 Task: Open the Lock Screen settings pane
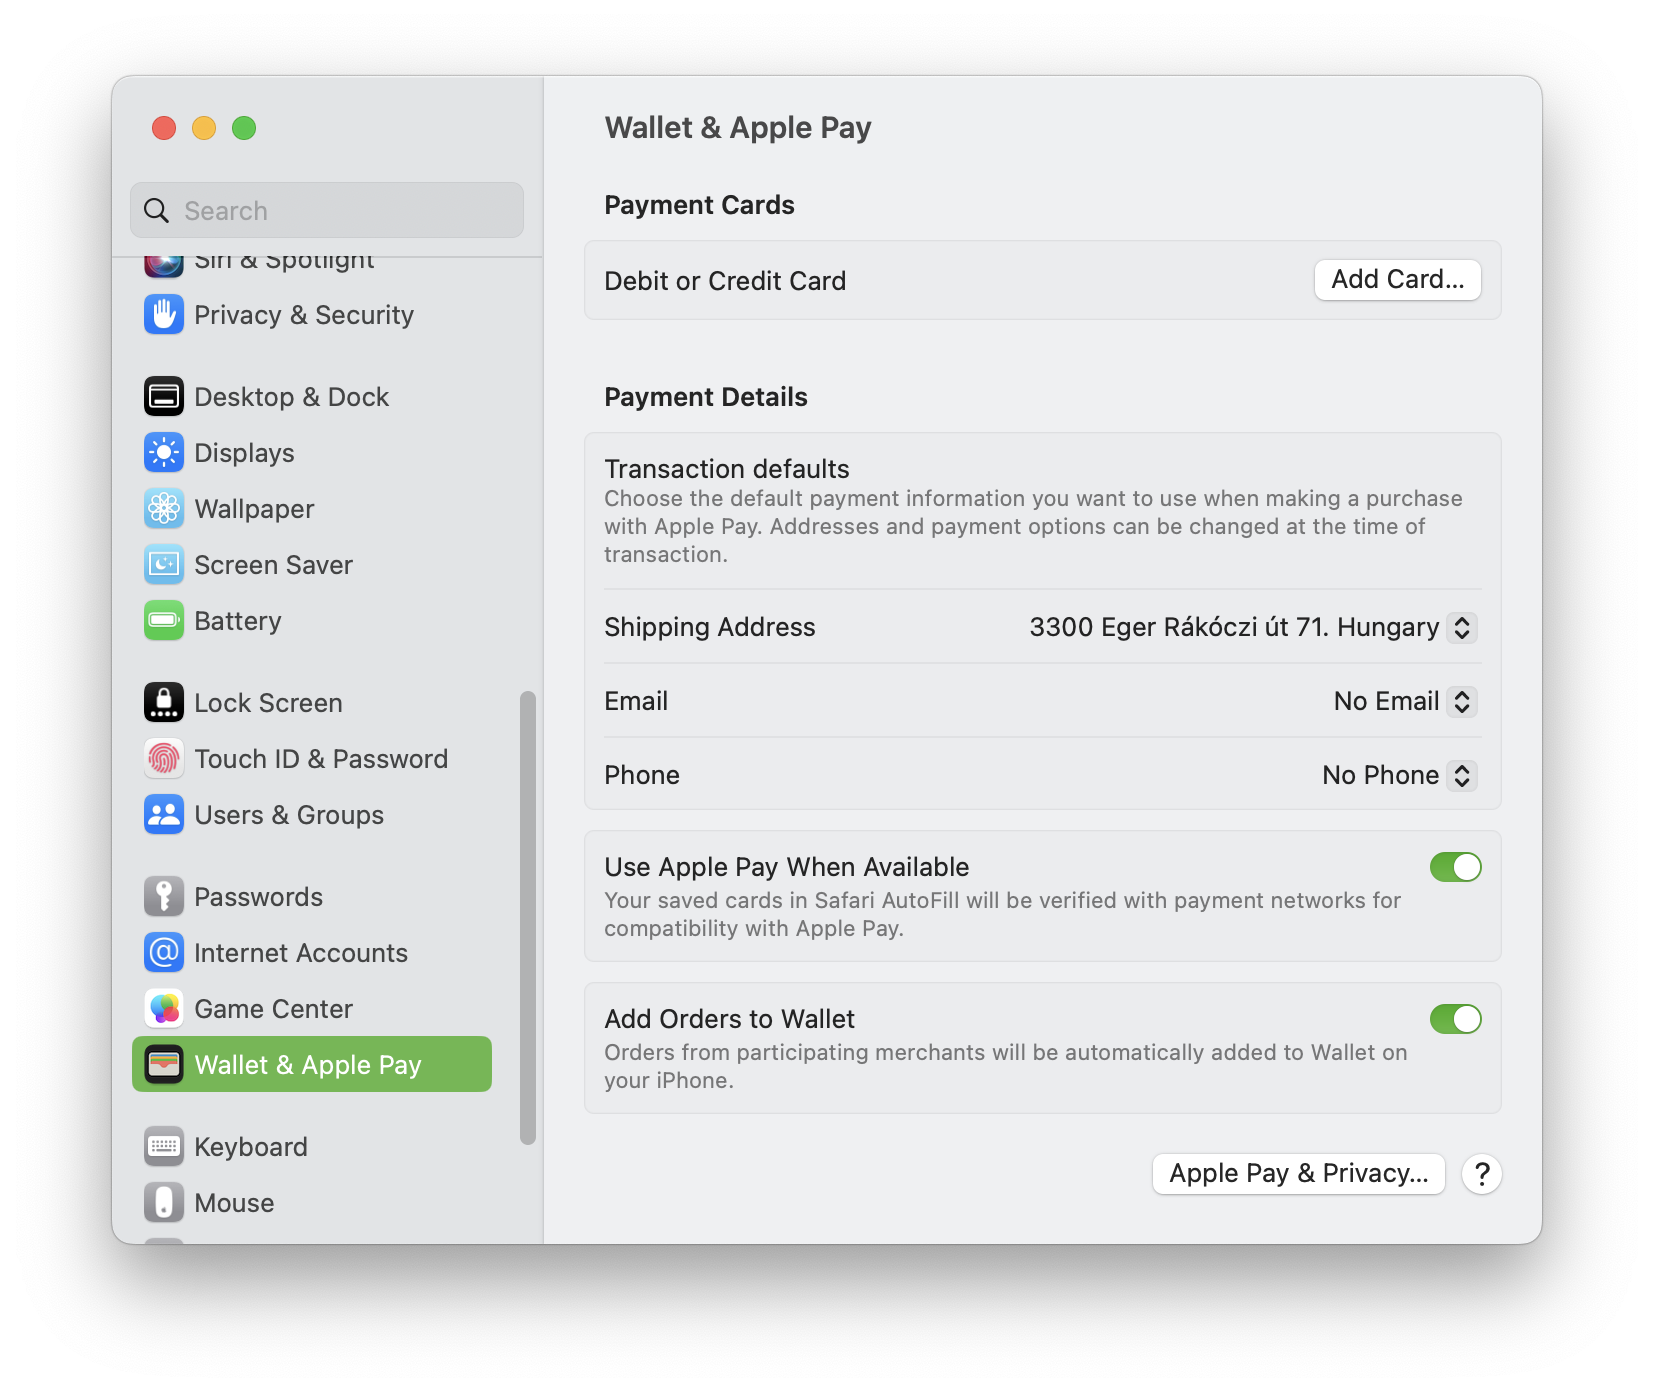[x=269, y=703]
